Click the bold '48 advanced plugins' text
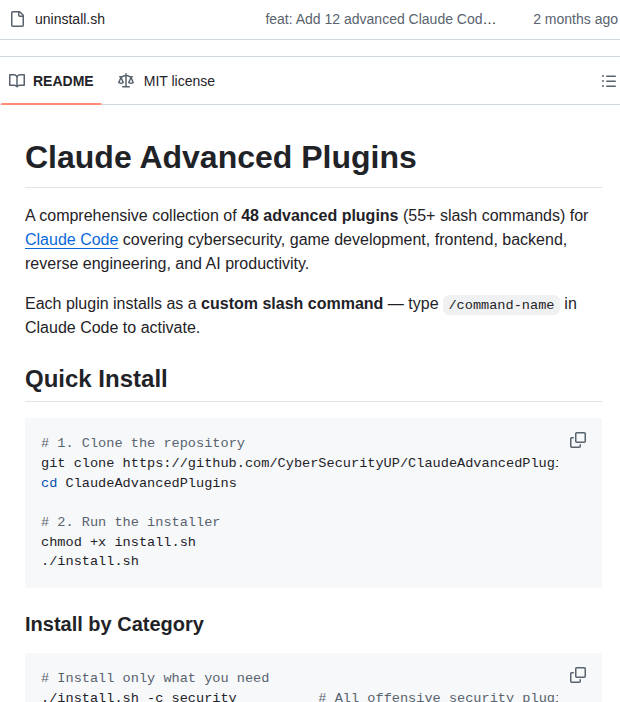This screenshot has width=620, height=702. (x=320, y=215)
